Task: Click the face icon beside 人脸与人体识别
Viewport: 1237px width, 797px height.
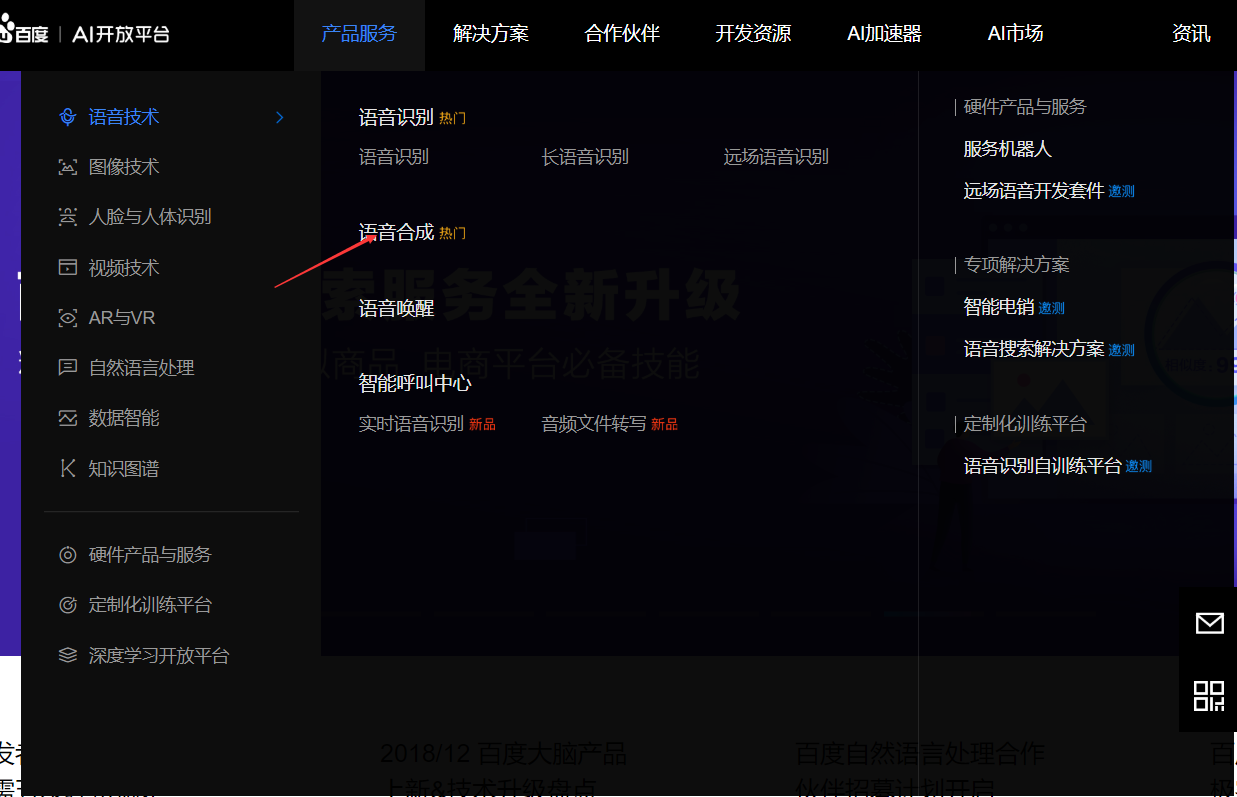Action: pyautogui.click(x=68, y=217)
